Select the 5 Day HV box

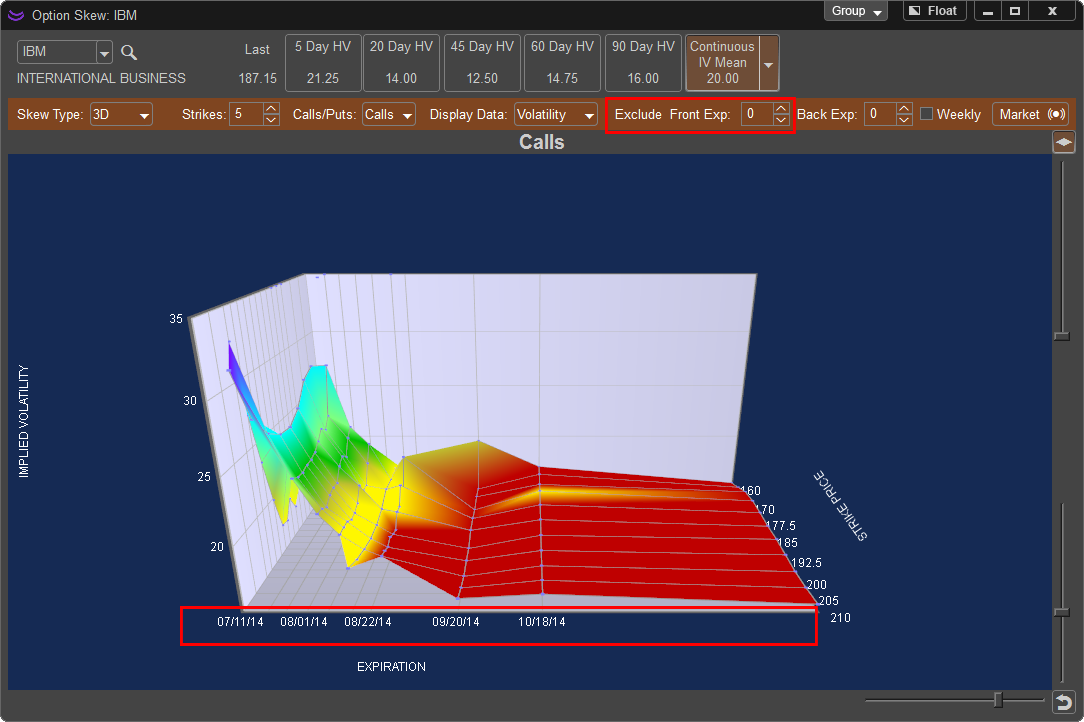323,63
